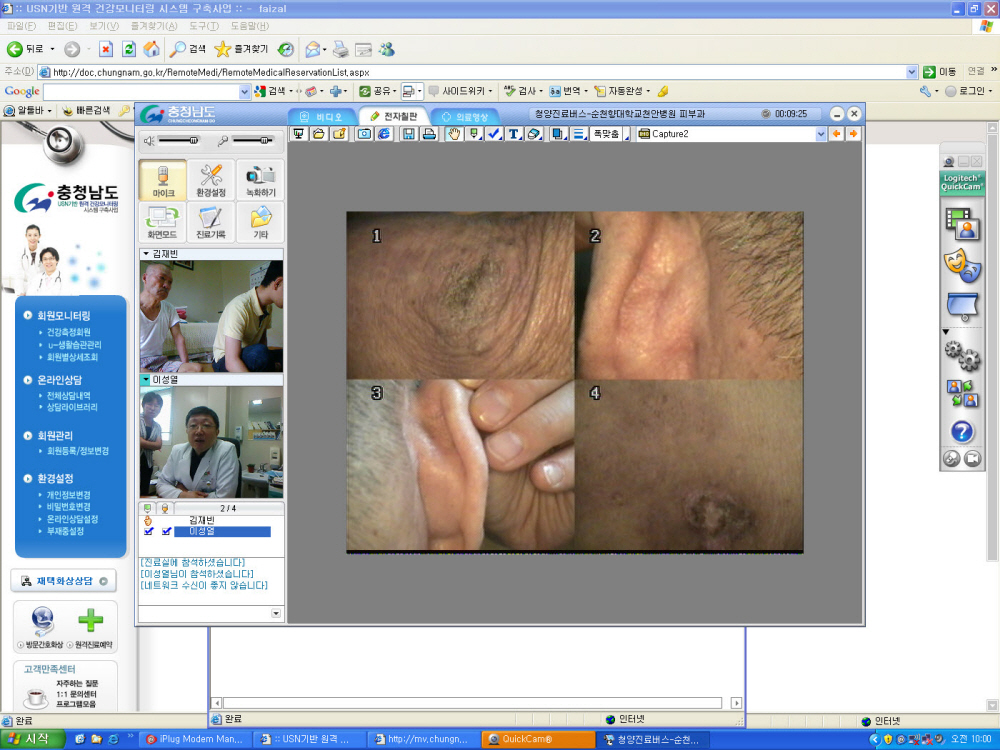The image size is (1000, 750).
Task: Click the printer icon in whiteboard toolbar
Action: click(x=428, y=134)
